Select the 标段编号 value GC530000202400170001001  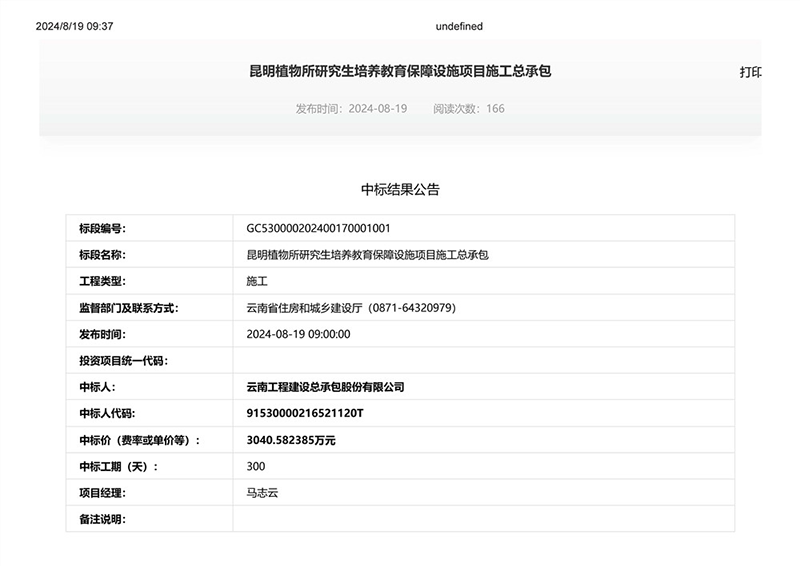pyautogui.click(x=325, y=229)
